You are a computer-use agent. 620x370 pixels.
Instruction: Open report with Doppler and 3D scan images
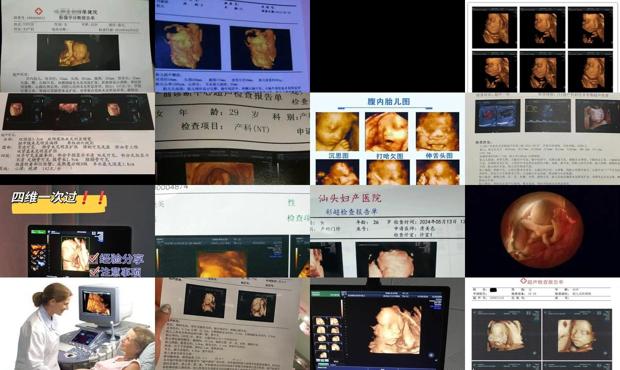coord(542,139)
